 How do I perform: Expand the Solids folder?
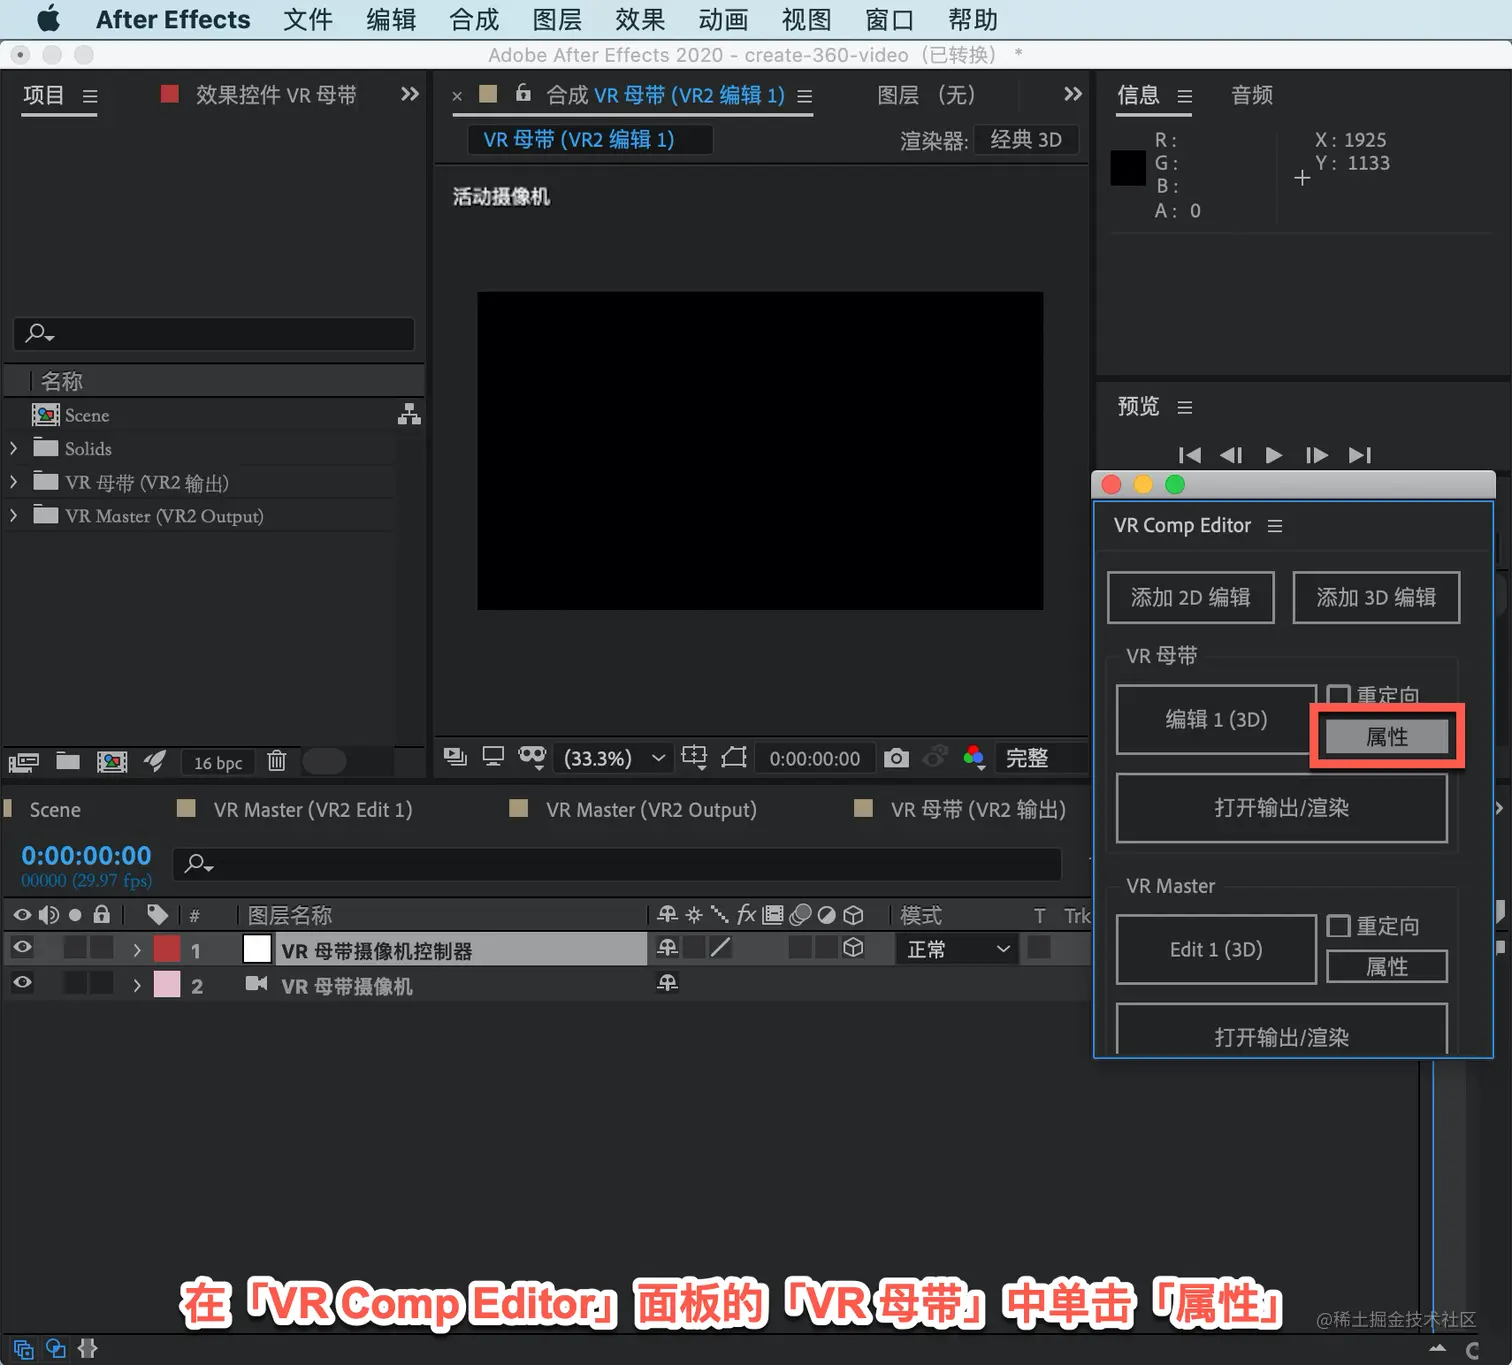[14, 449]
